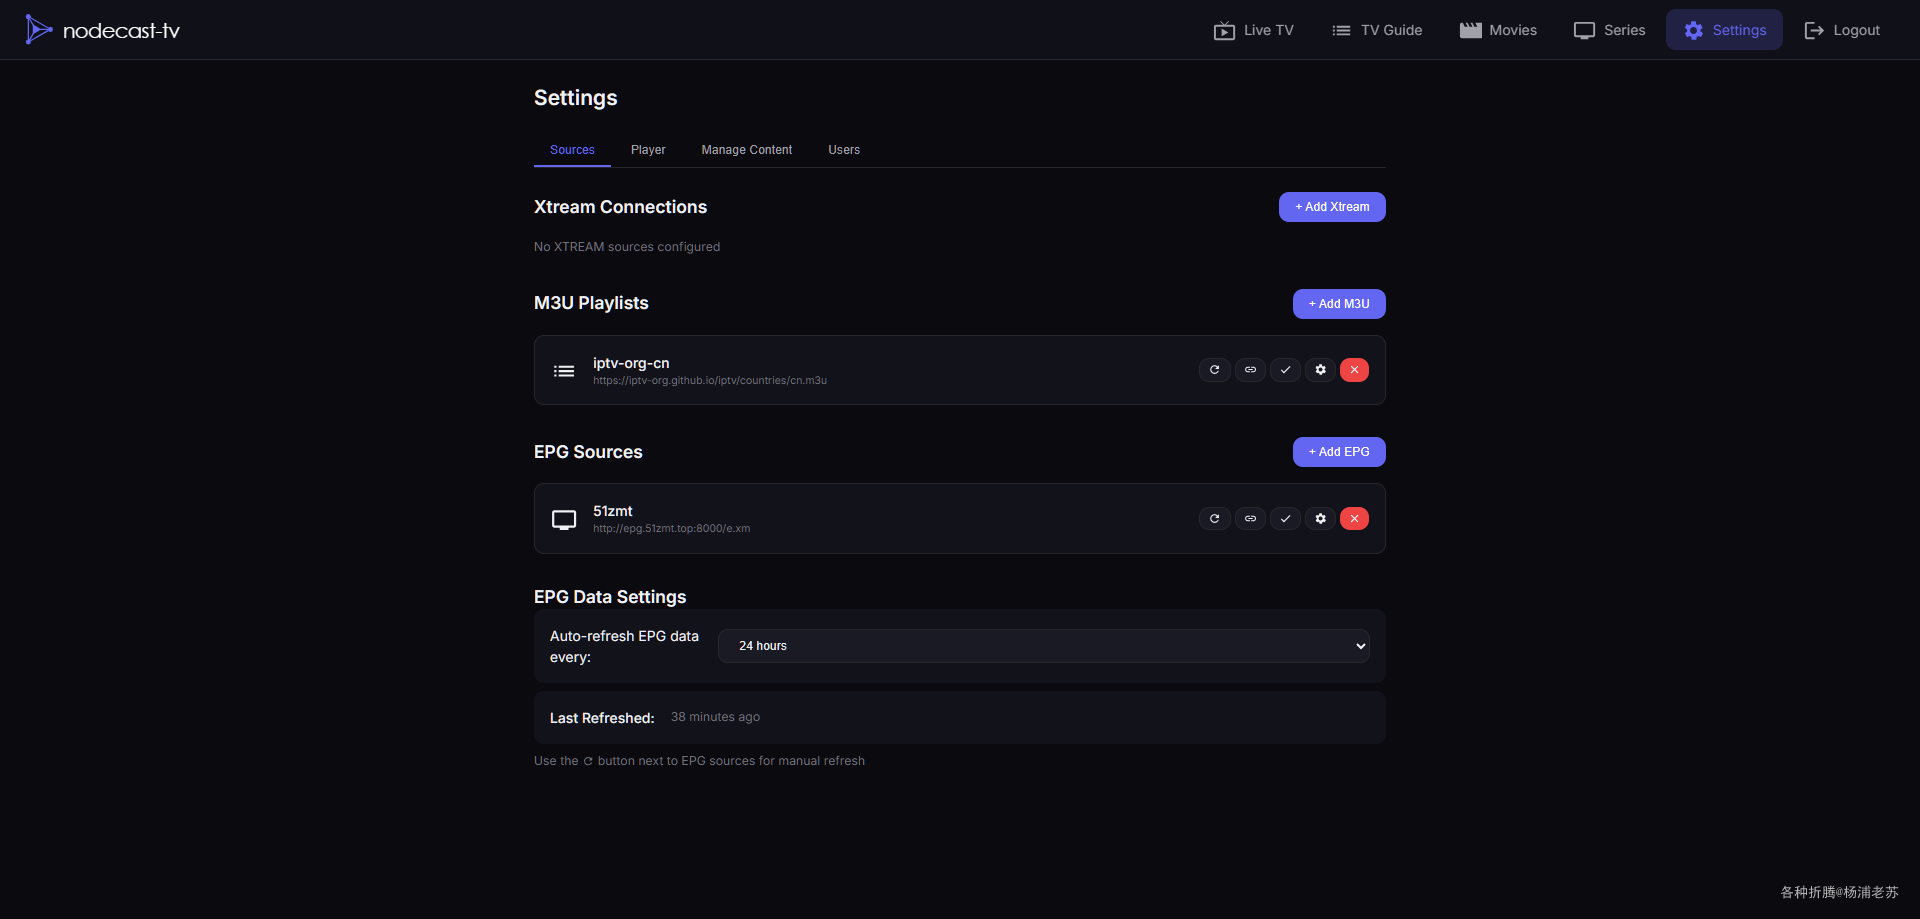Open Live TV from the navigation bar
The image size is (1920, 919).
pyautogui.click(x=1253, y=30)
